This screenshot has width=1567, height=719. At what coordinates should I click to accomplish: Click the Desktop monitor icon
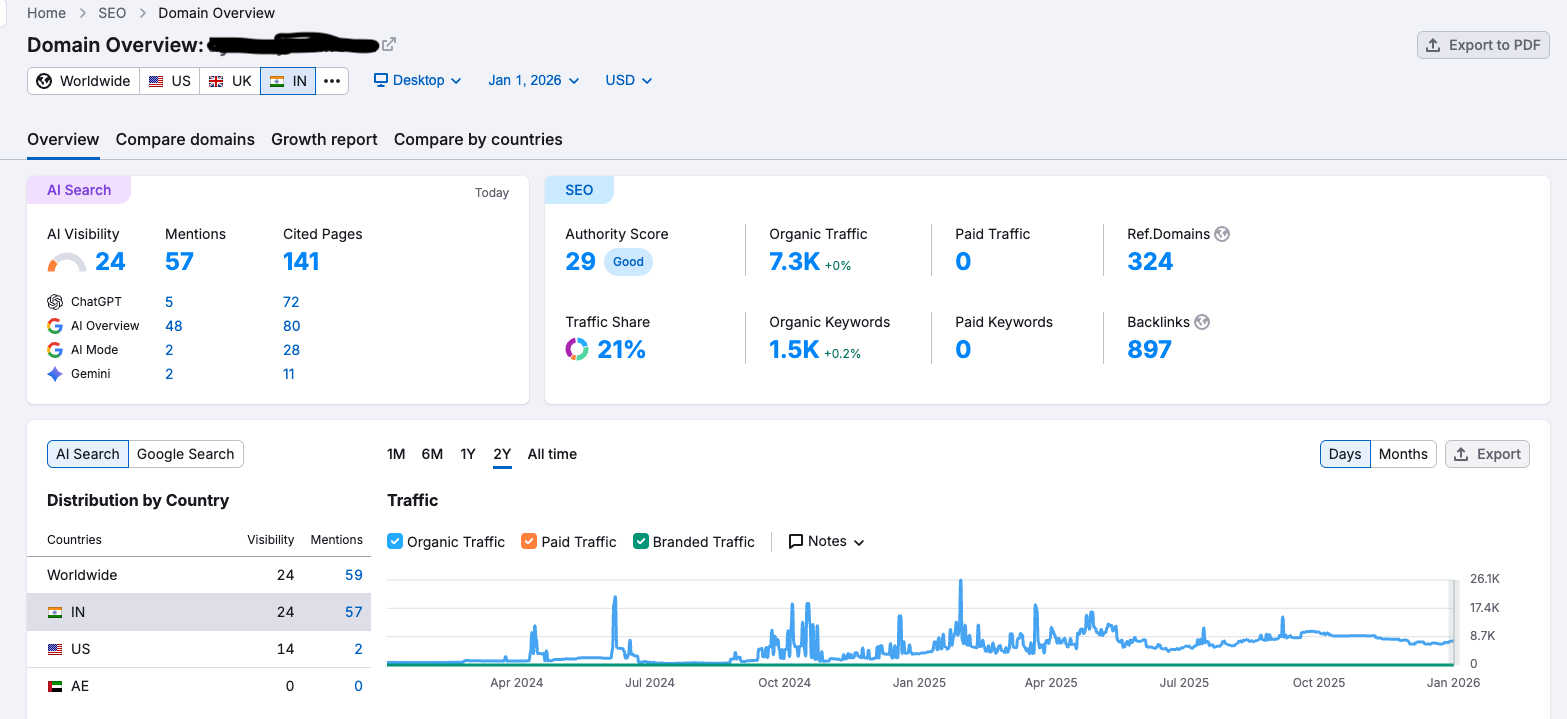pyautogui.click(x=381, y=80)
